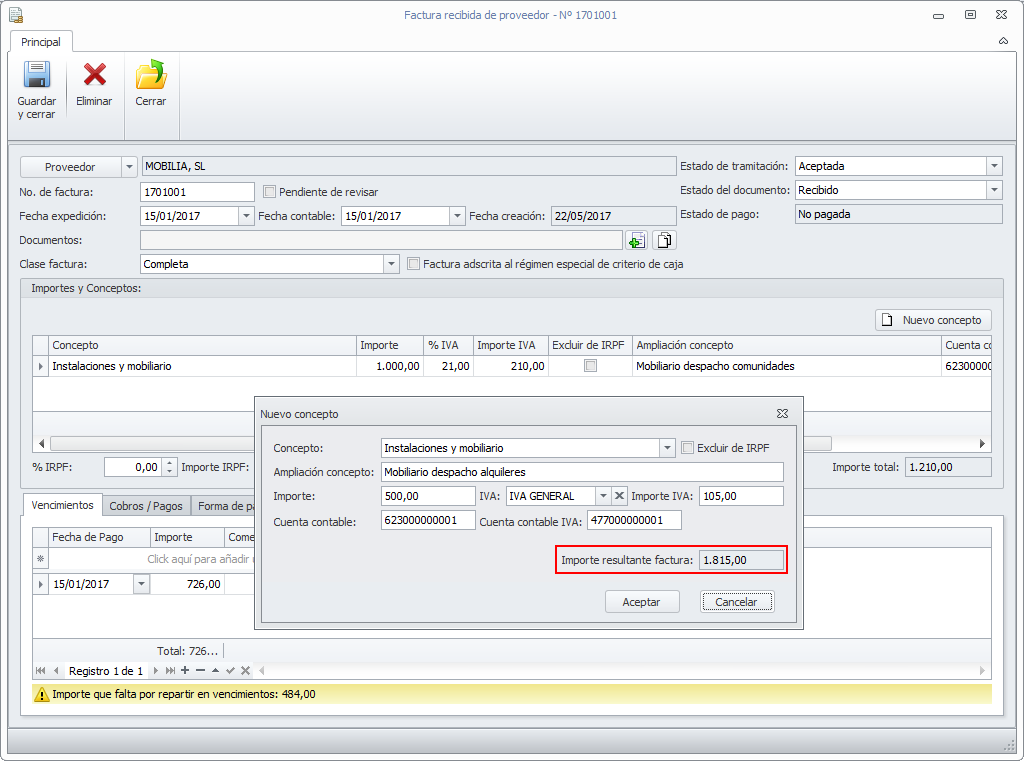
Task: Click the Guardar y cerrar save icon
Action: pos(37,76)
